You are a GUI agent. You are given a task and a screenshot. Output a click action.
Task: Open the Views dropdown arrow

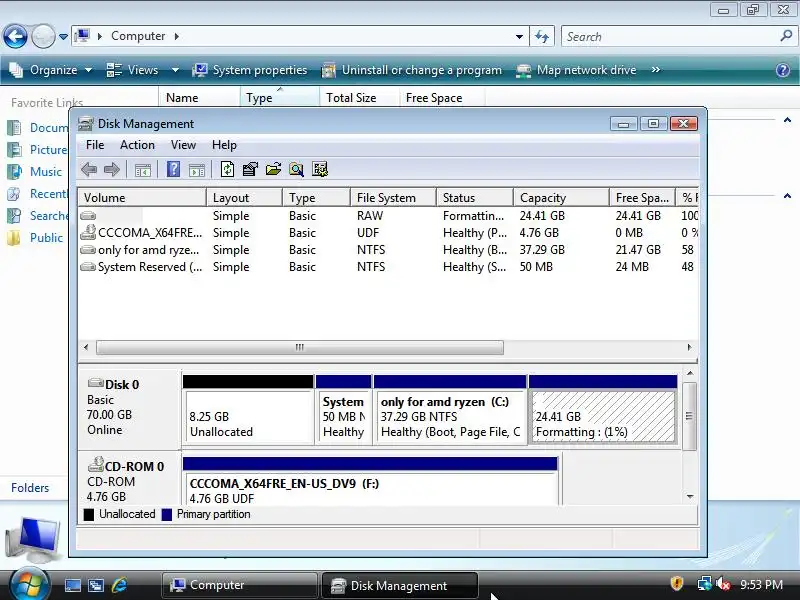pyautogui.click(x=175, y=70)
